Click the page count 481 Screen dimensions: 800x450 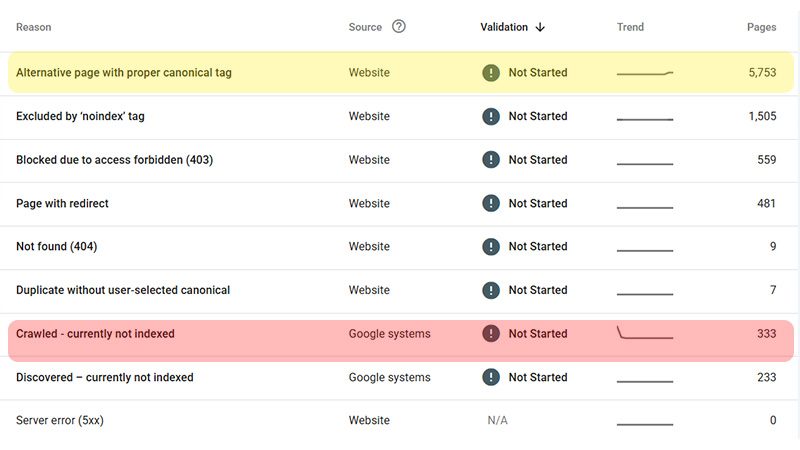point(766,204)
